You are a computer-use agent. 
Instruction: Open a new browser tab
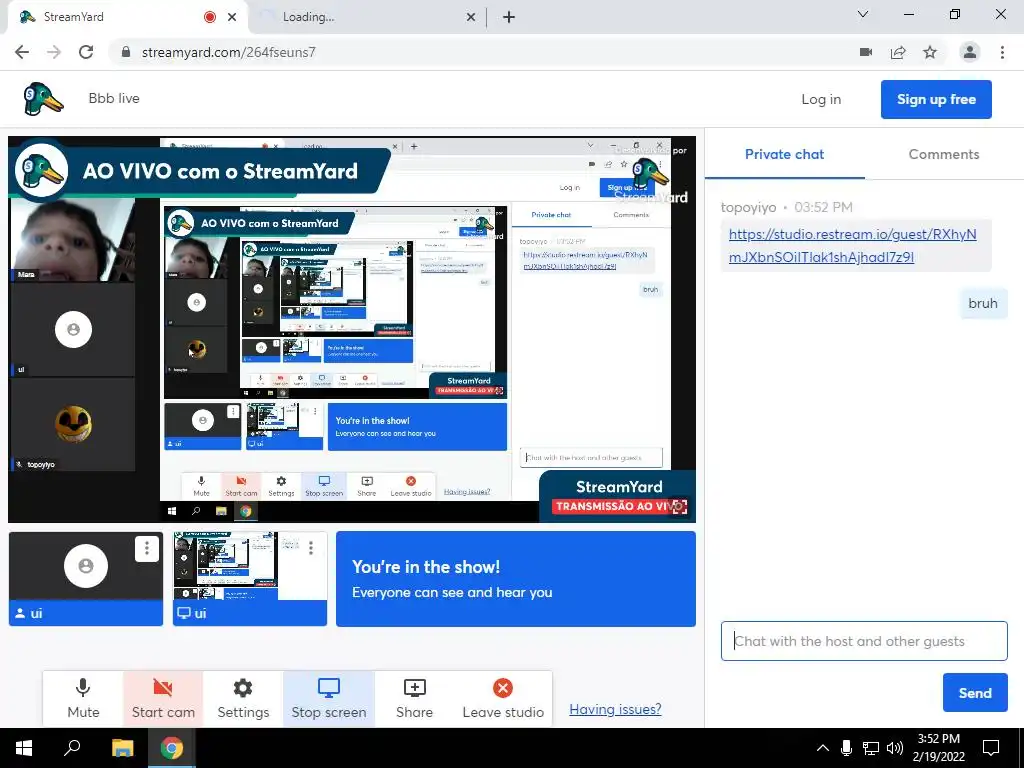tap(509, 18)
